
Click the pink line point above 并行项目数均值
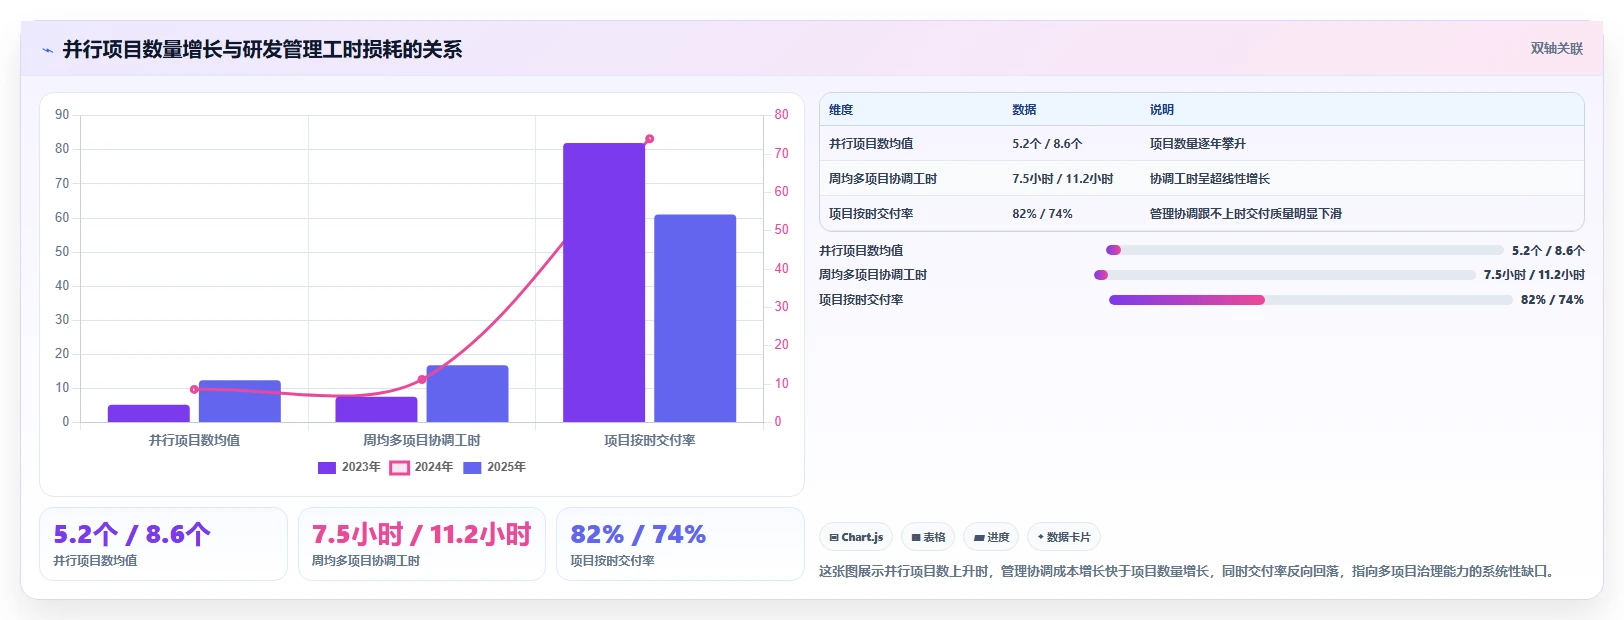point(194,389)
